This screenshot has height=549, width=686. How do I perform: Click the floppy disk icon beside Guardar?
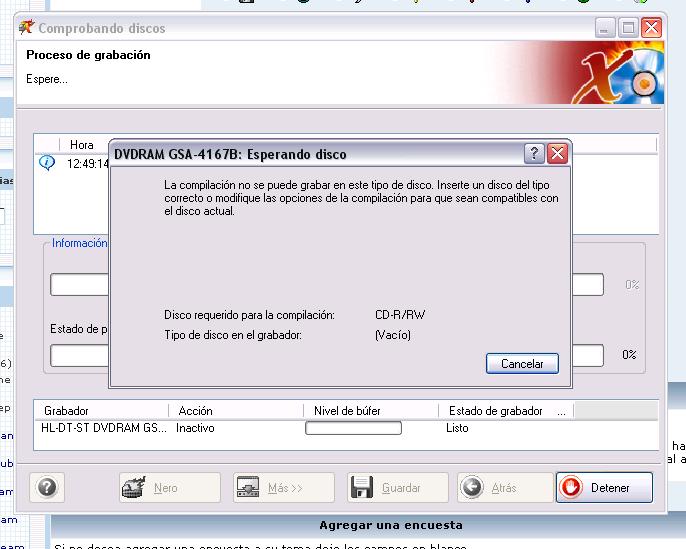click(x=361, y=487)
